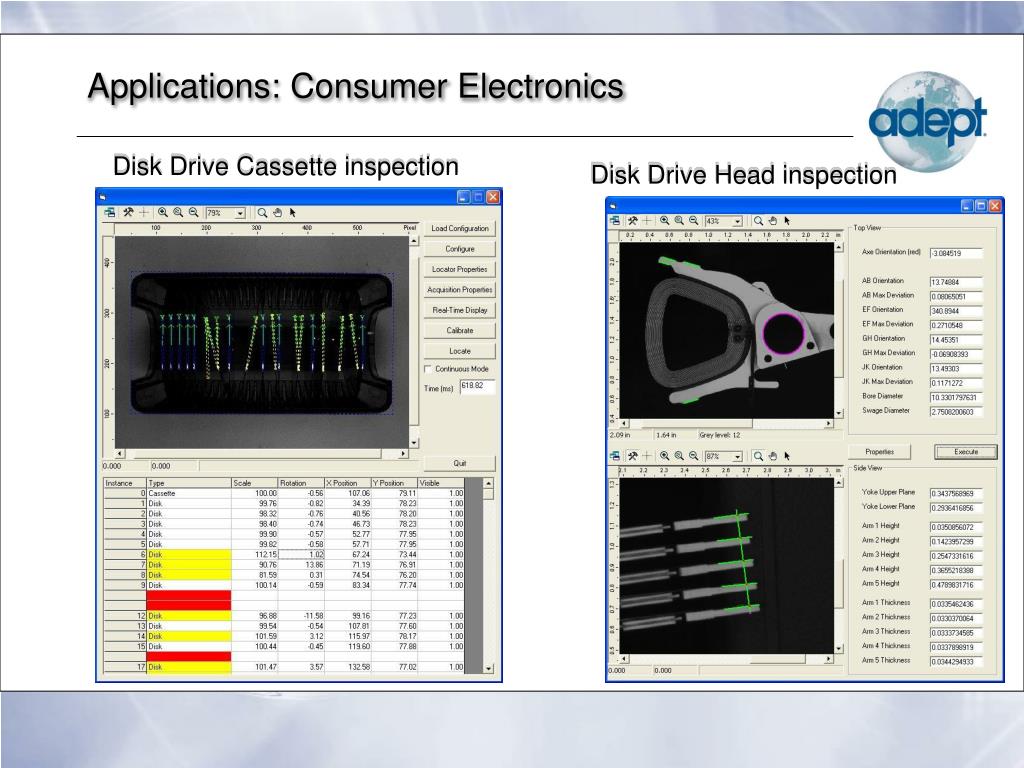This screenshot has width=1024, height=768.
Task: Select crosshair icon in Cassette window toolbar
Action: (x=144, y=213)
